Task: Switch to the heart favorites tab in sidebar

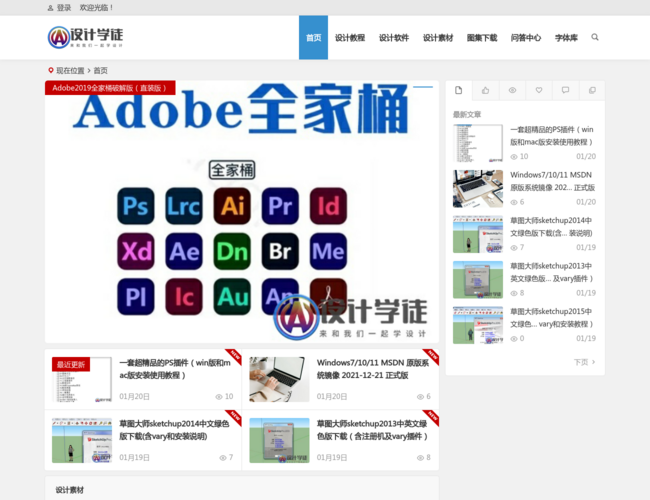Action: (x=539, y=90)
